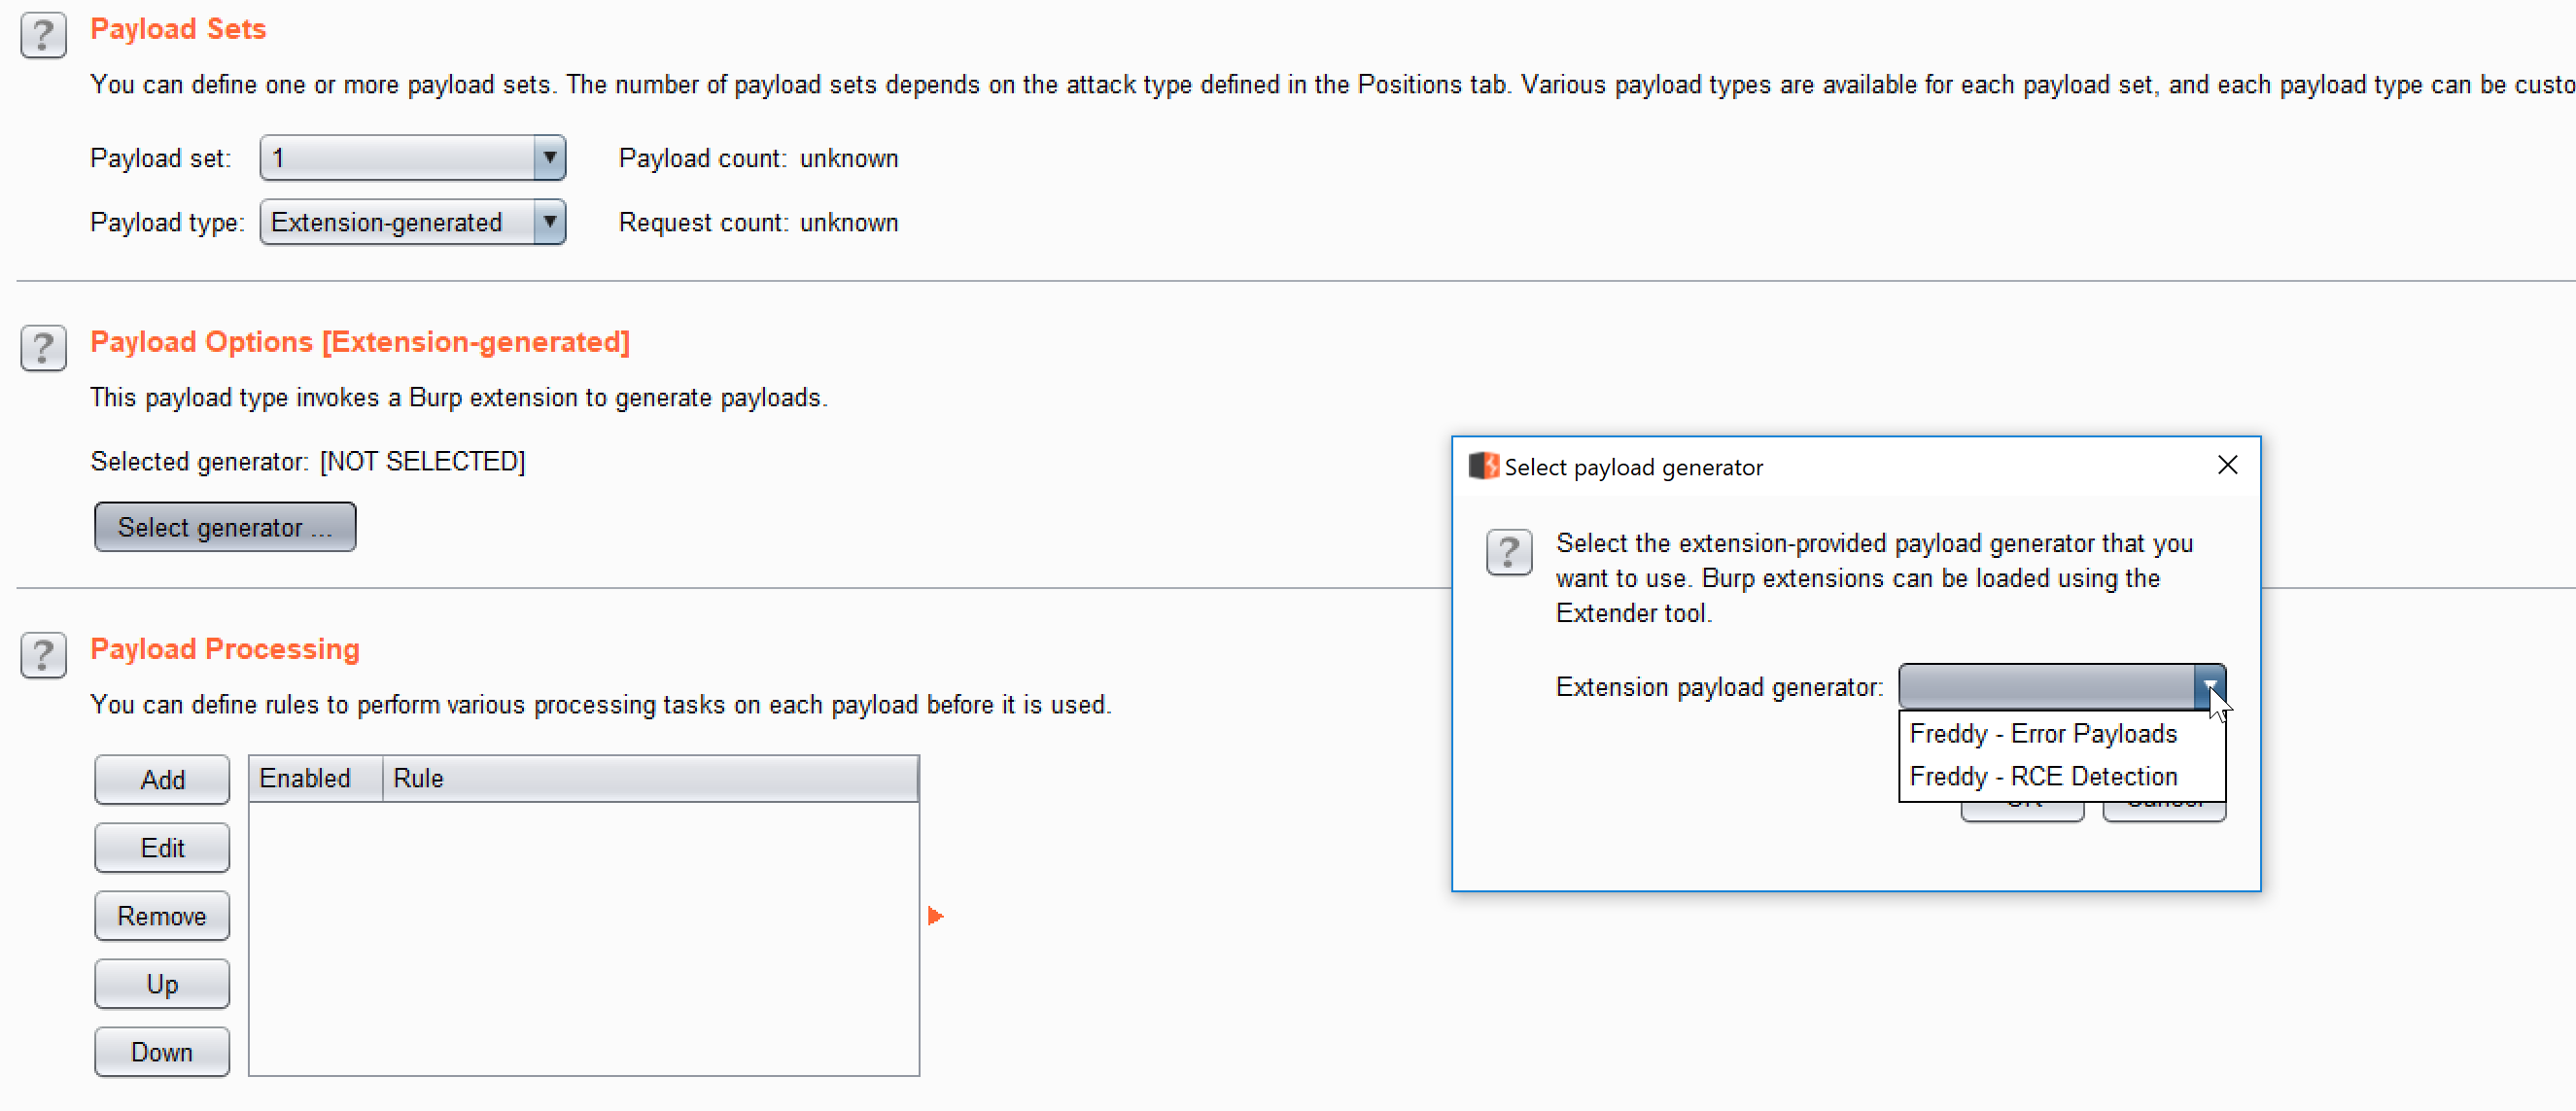Click the Payload Sets help icon

(x=43, y=34)
